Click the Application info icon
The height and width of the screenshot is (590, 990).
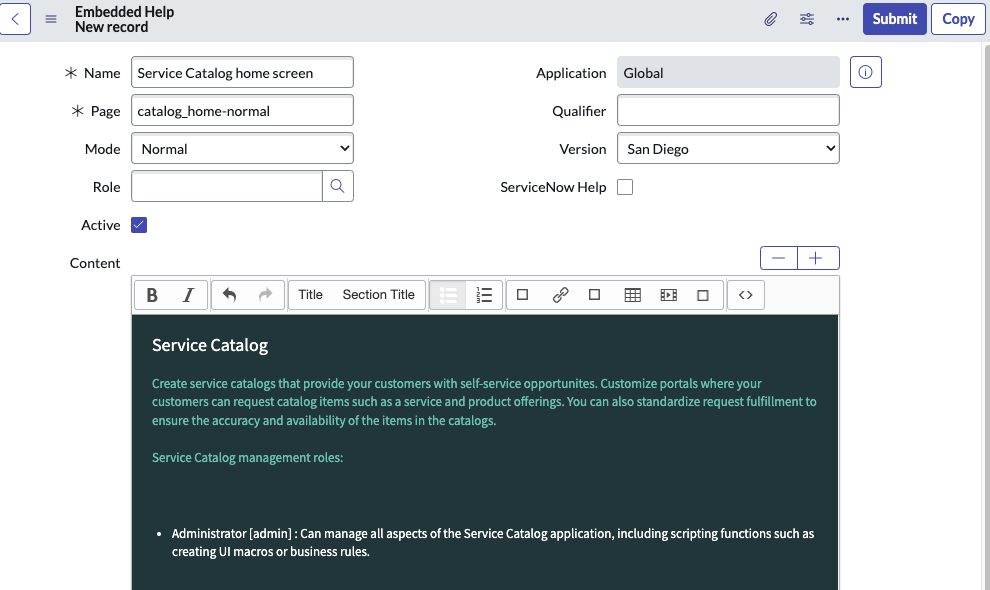(x=866, y=72)
